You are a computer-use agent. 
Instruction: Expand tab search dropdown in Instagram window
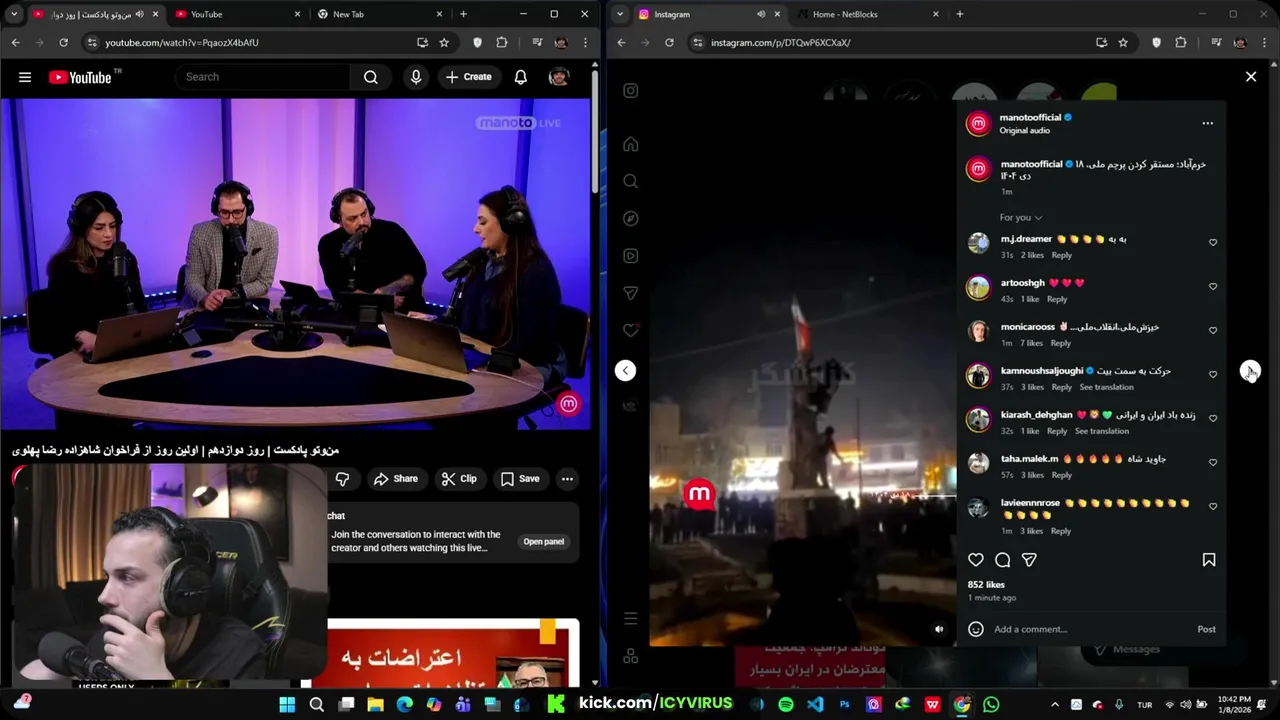click(620, 14)
